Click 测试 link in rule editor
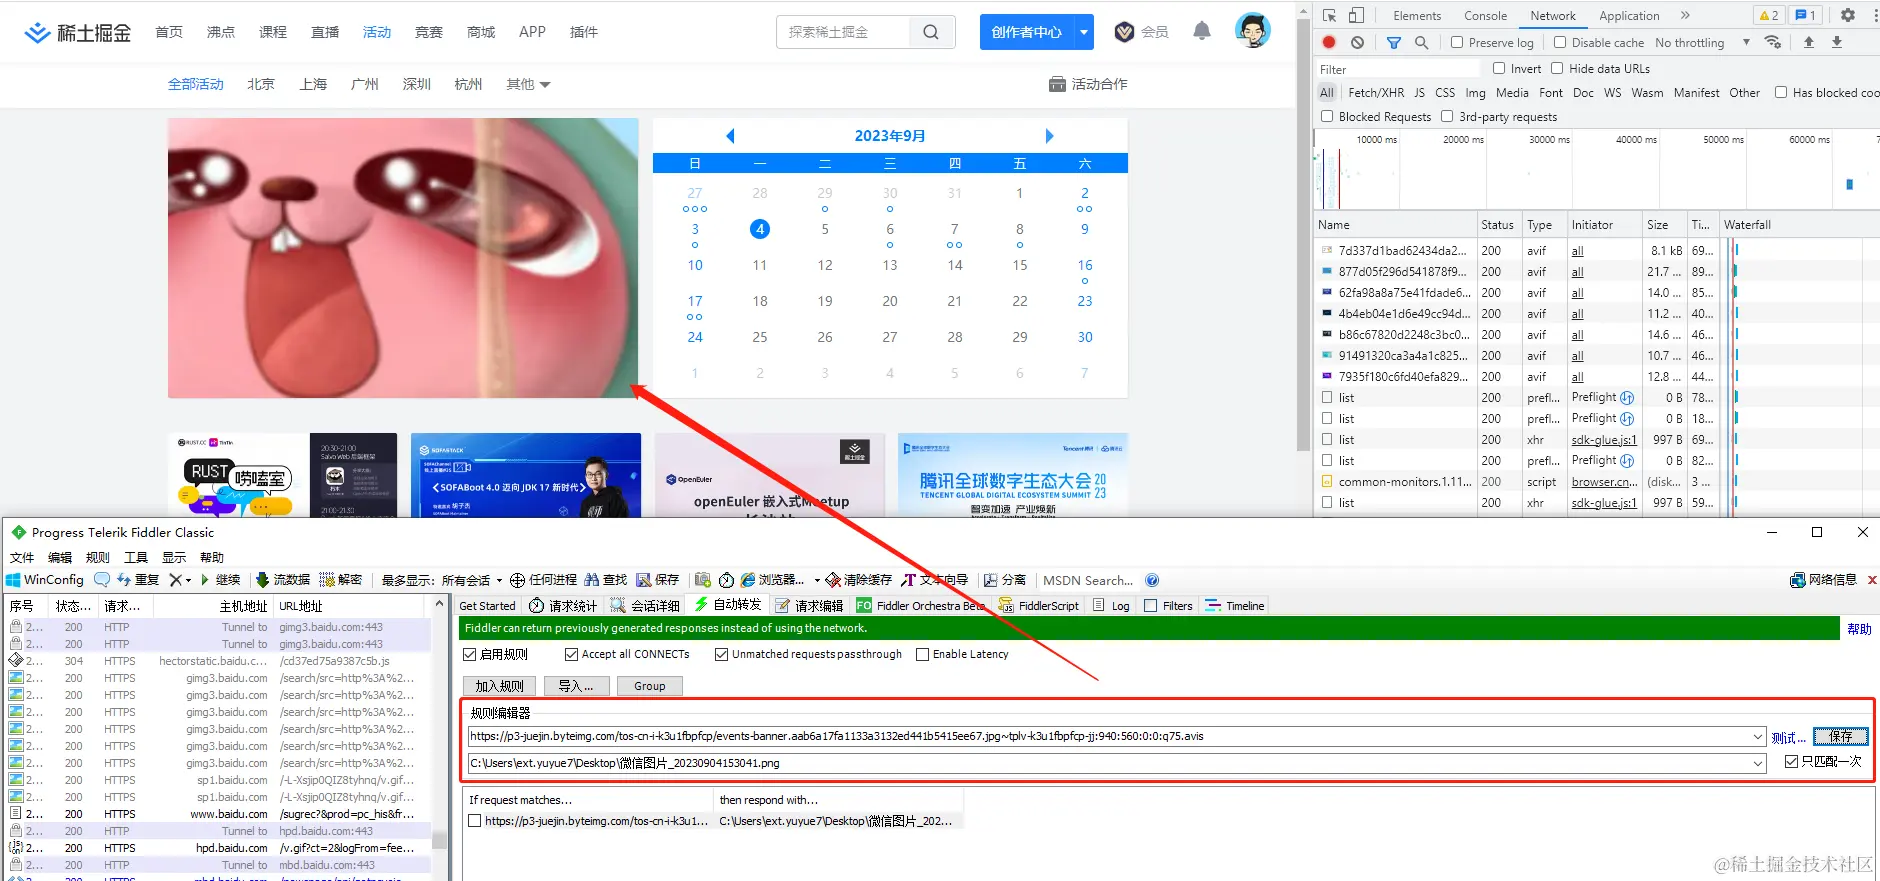 1787,738
